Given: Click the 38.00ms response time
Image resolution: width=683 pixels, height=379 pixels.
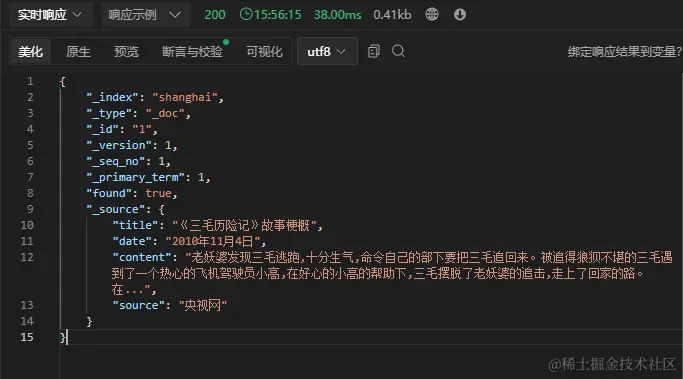Looking at the screenshot, I should tap(338, 15).
